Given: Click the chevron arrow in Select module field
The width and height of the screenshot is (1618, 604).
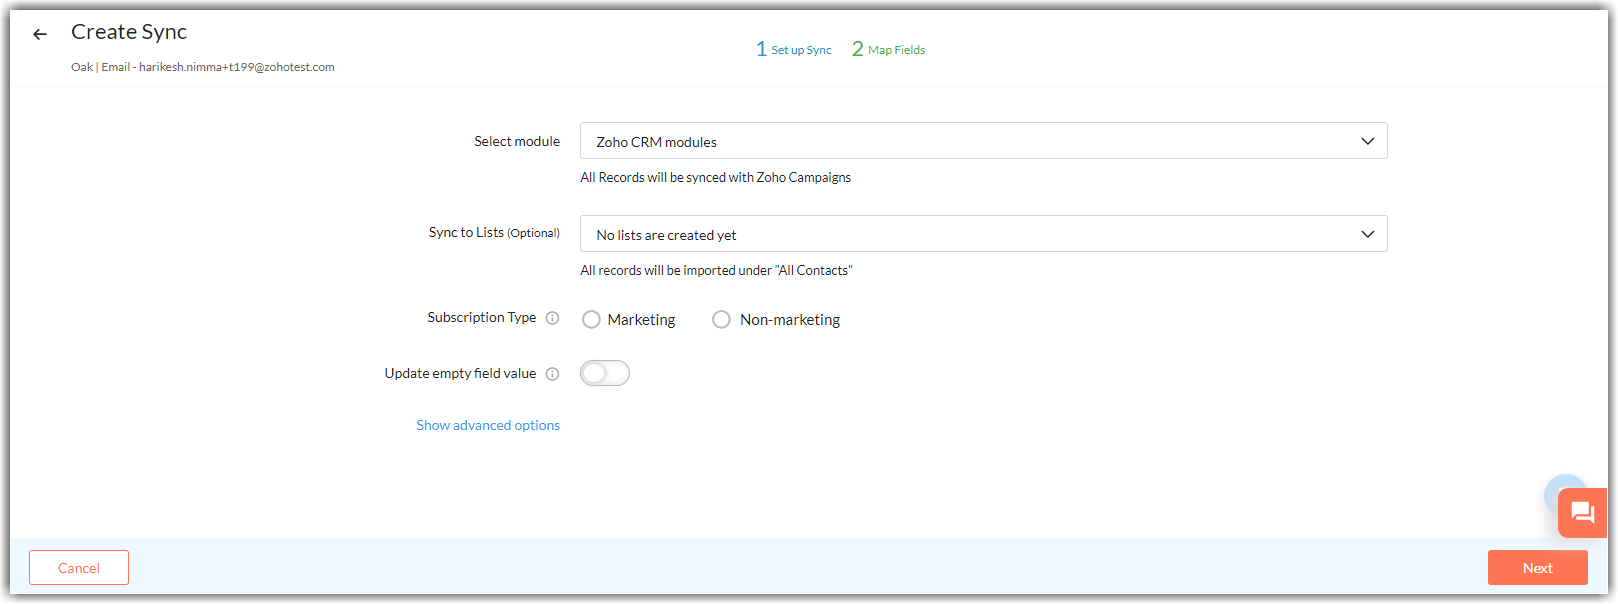Looking at the screenshot, I should click(x=1367, y=141).
